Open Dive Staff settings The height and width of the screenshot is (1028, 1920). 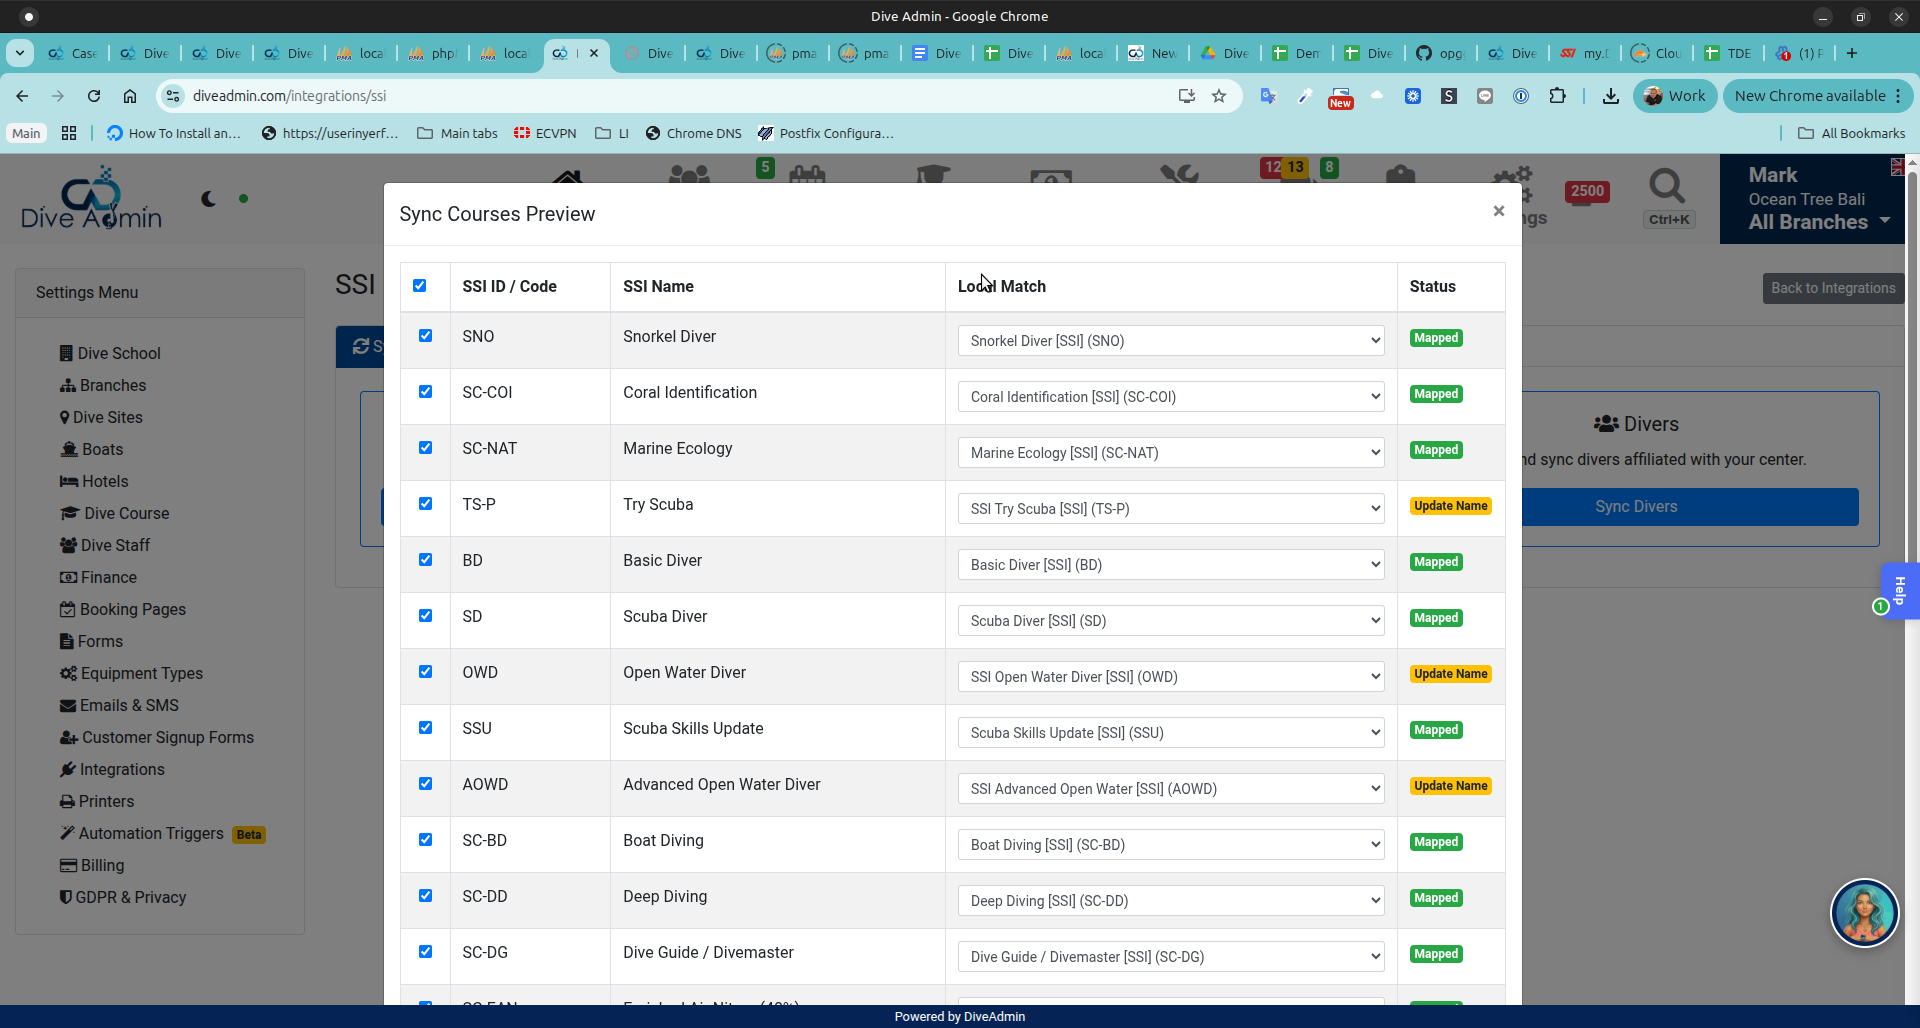105,545
